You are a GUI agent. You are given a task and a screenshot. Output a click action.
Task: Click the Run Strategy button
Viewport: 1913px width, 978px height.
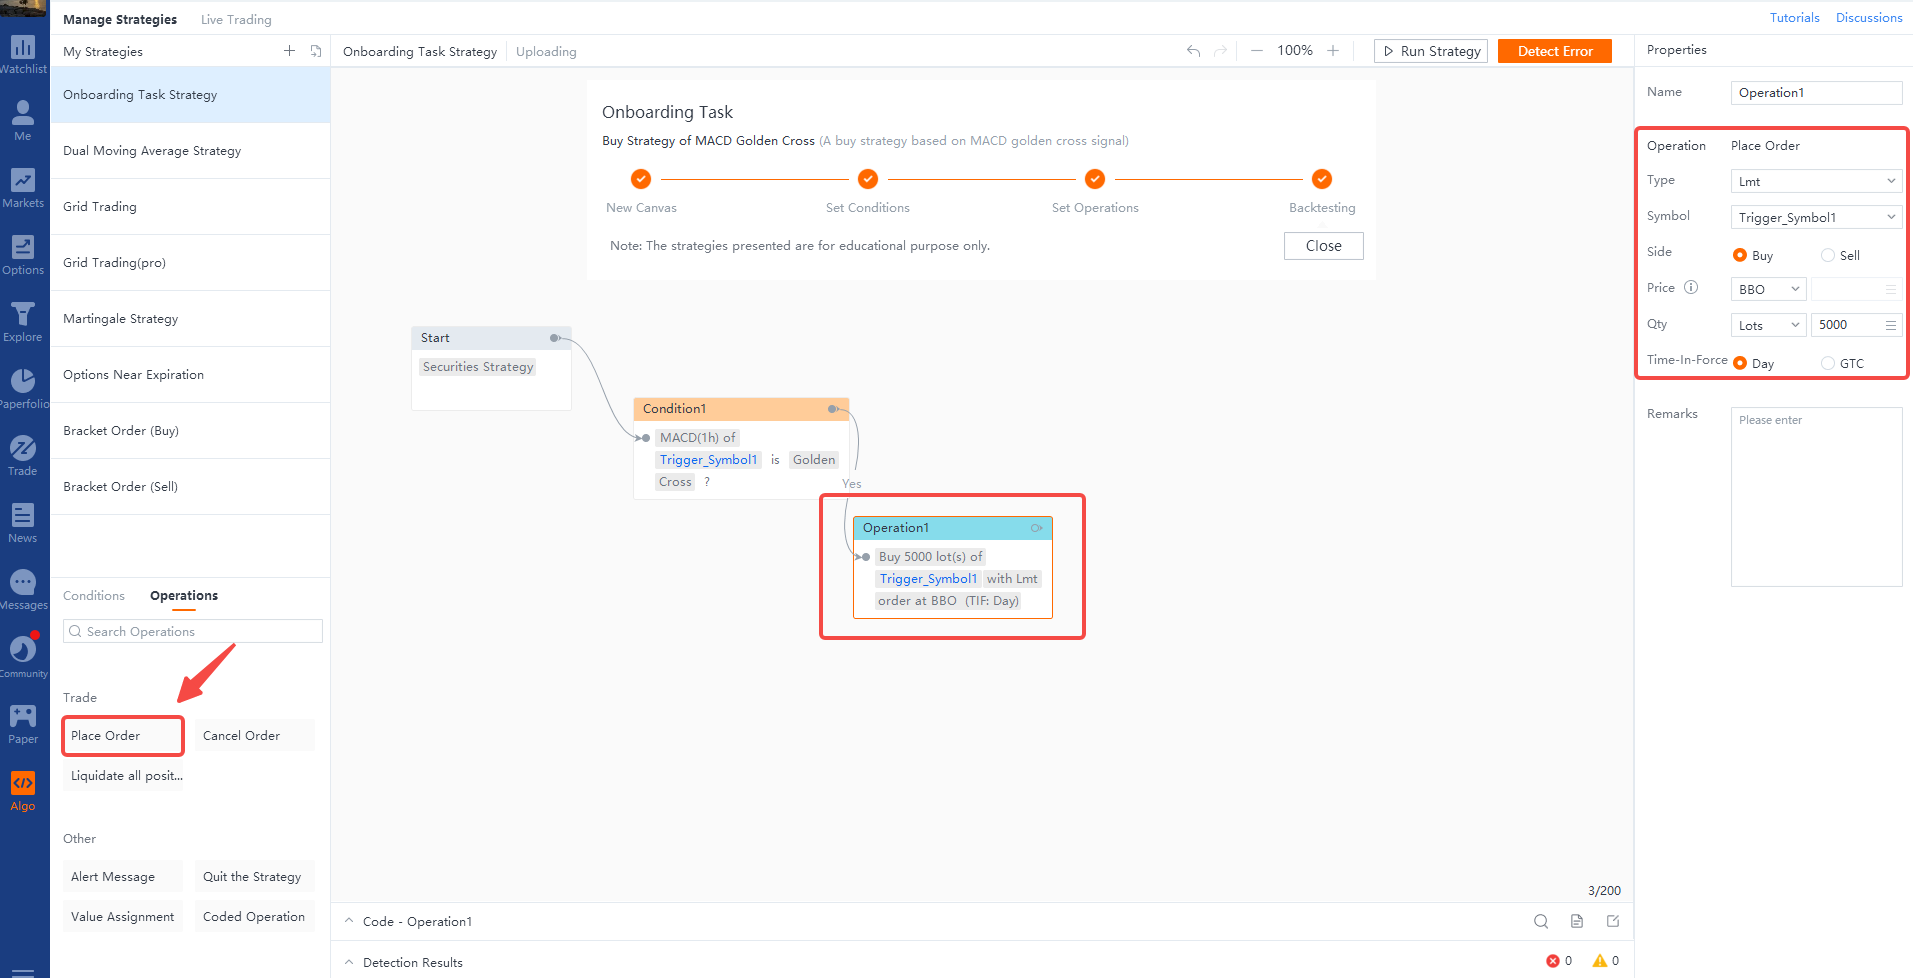pyautogui.click(x=1431, y=51)
